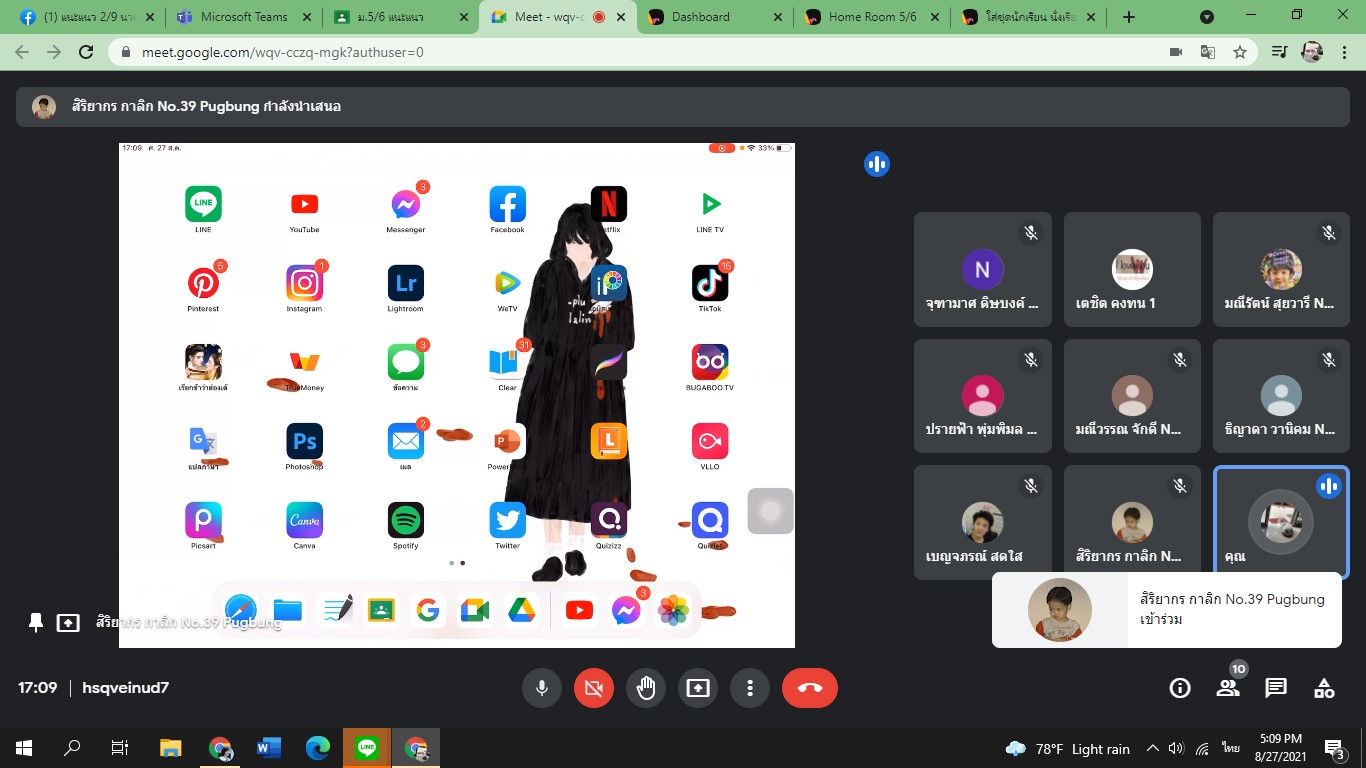Viewport: 1366px width, 768px height.
Task: Raise your hand in the meeting
Action: click(645, 688)
